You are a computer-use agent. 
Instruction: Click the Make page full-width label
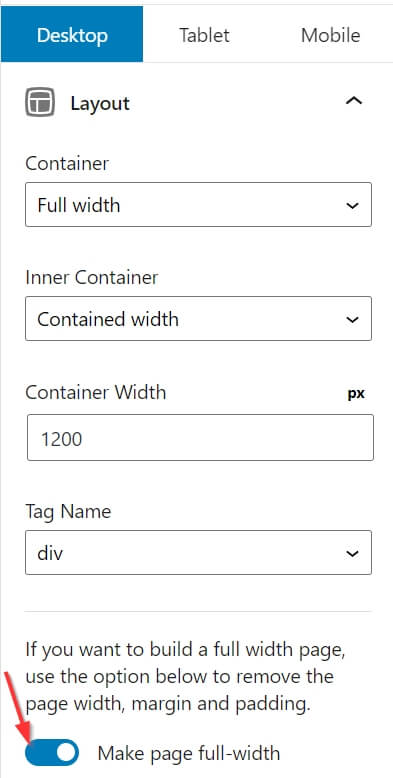coord(189,753)
